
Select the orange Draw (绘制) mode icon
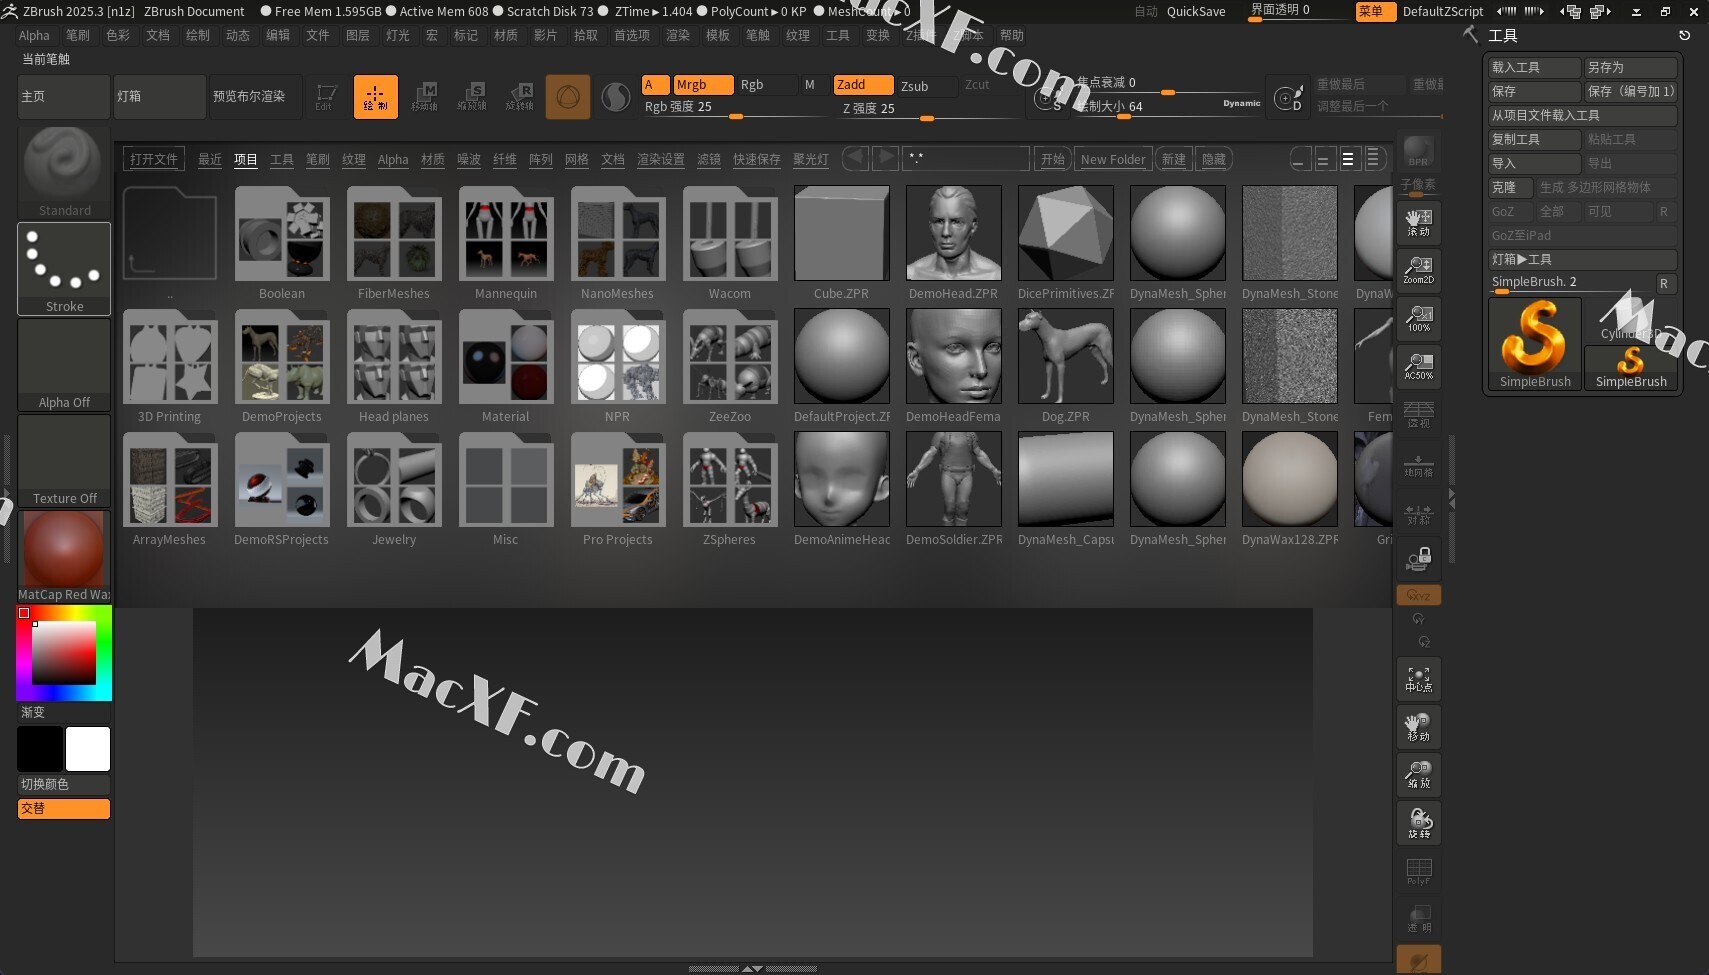pos(376,97)
